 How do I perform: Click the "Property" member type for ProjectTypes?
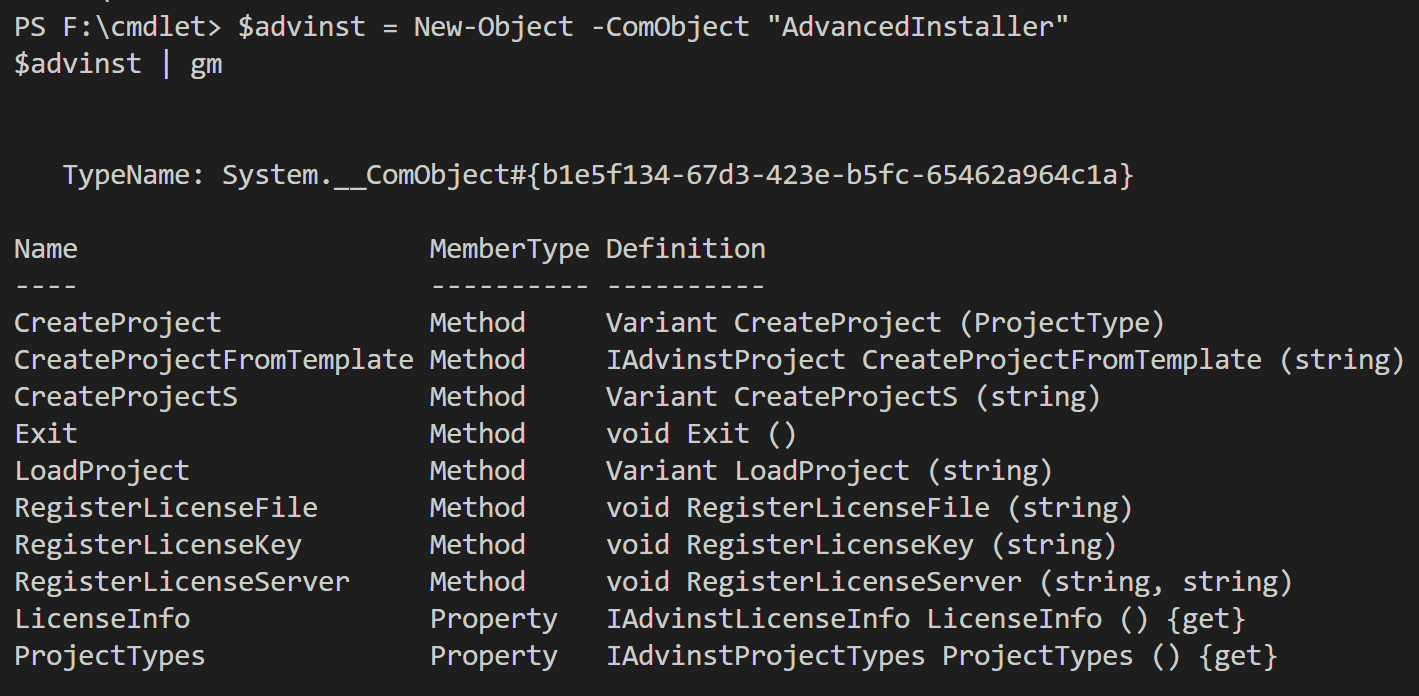(493, 656)
